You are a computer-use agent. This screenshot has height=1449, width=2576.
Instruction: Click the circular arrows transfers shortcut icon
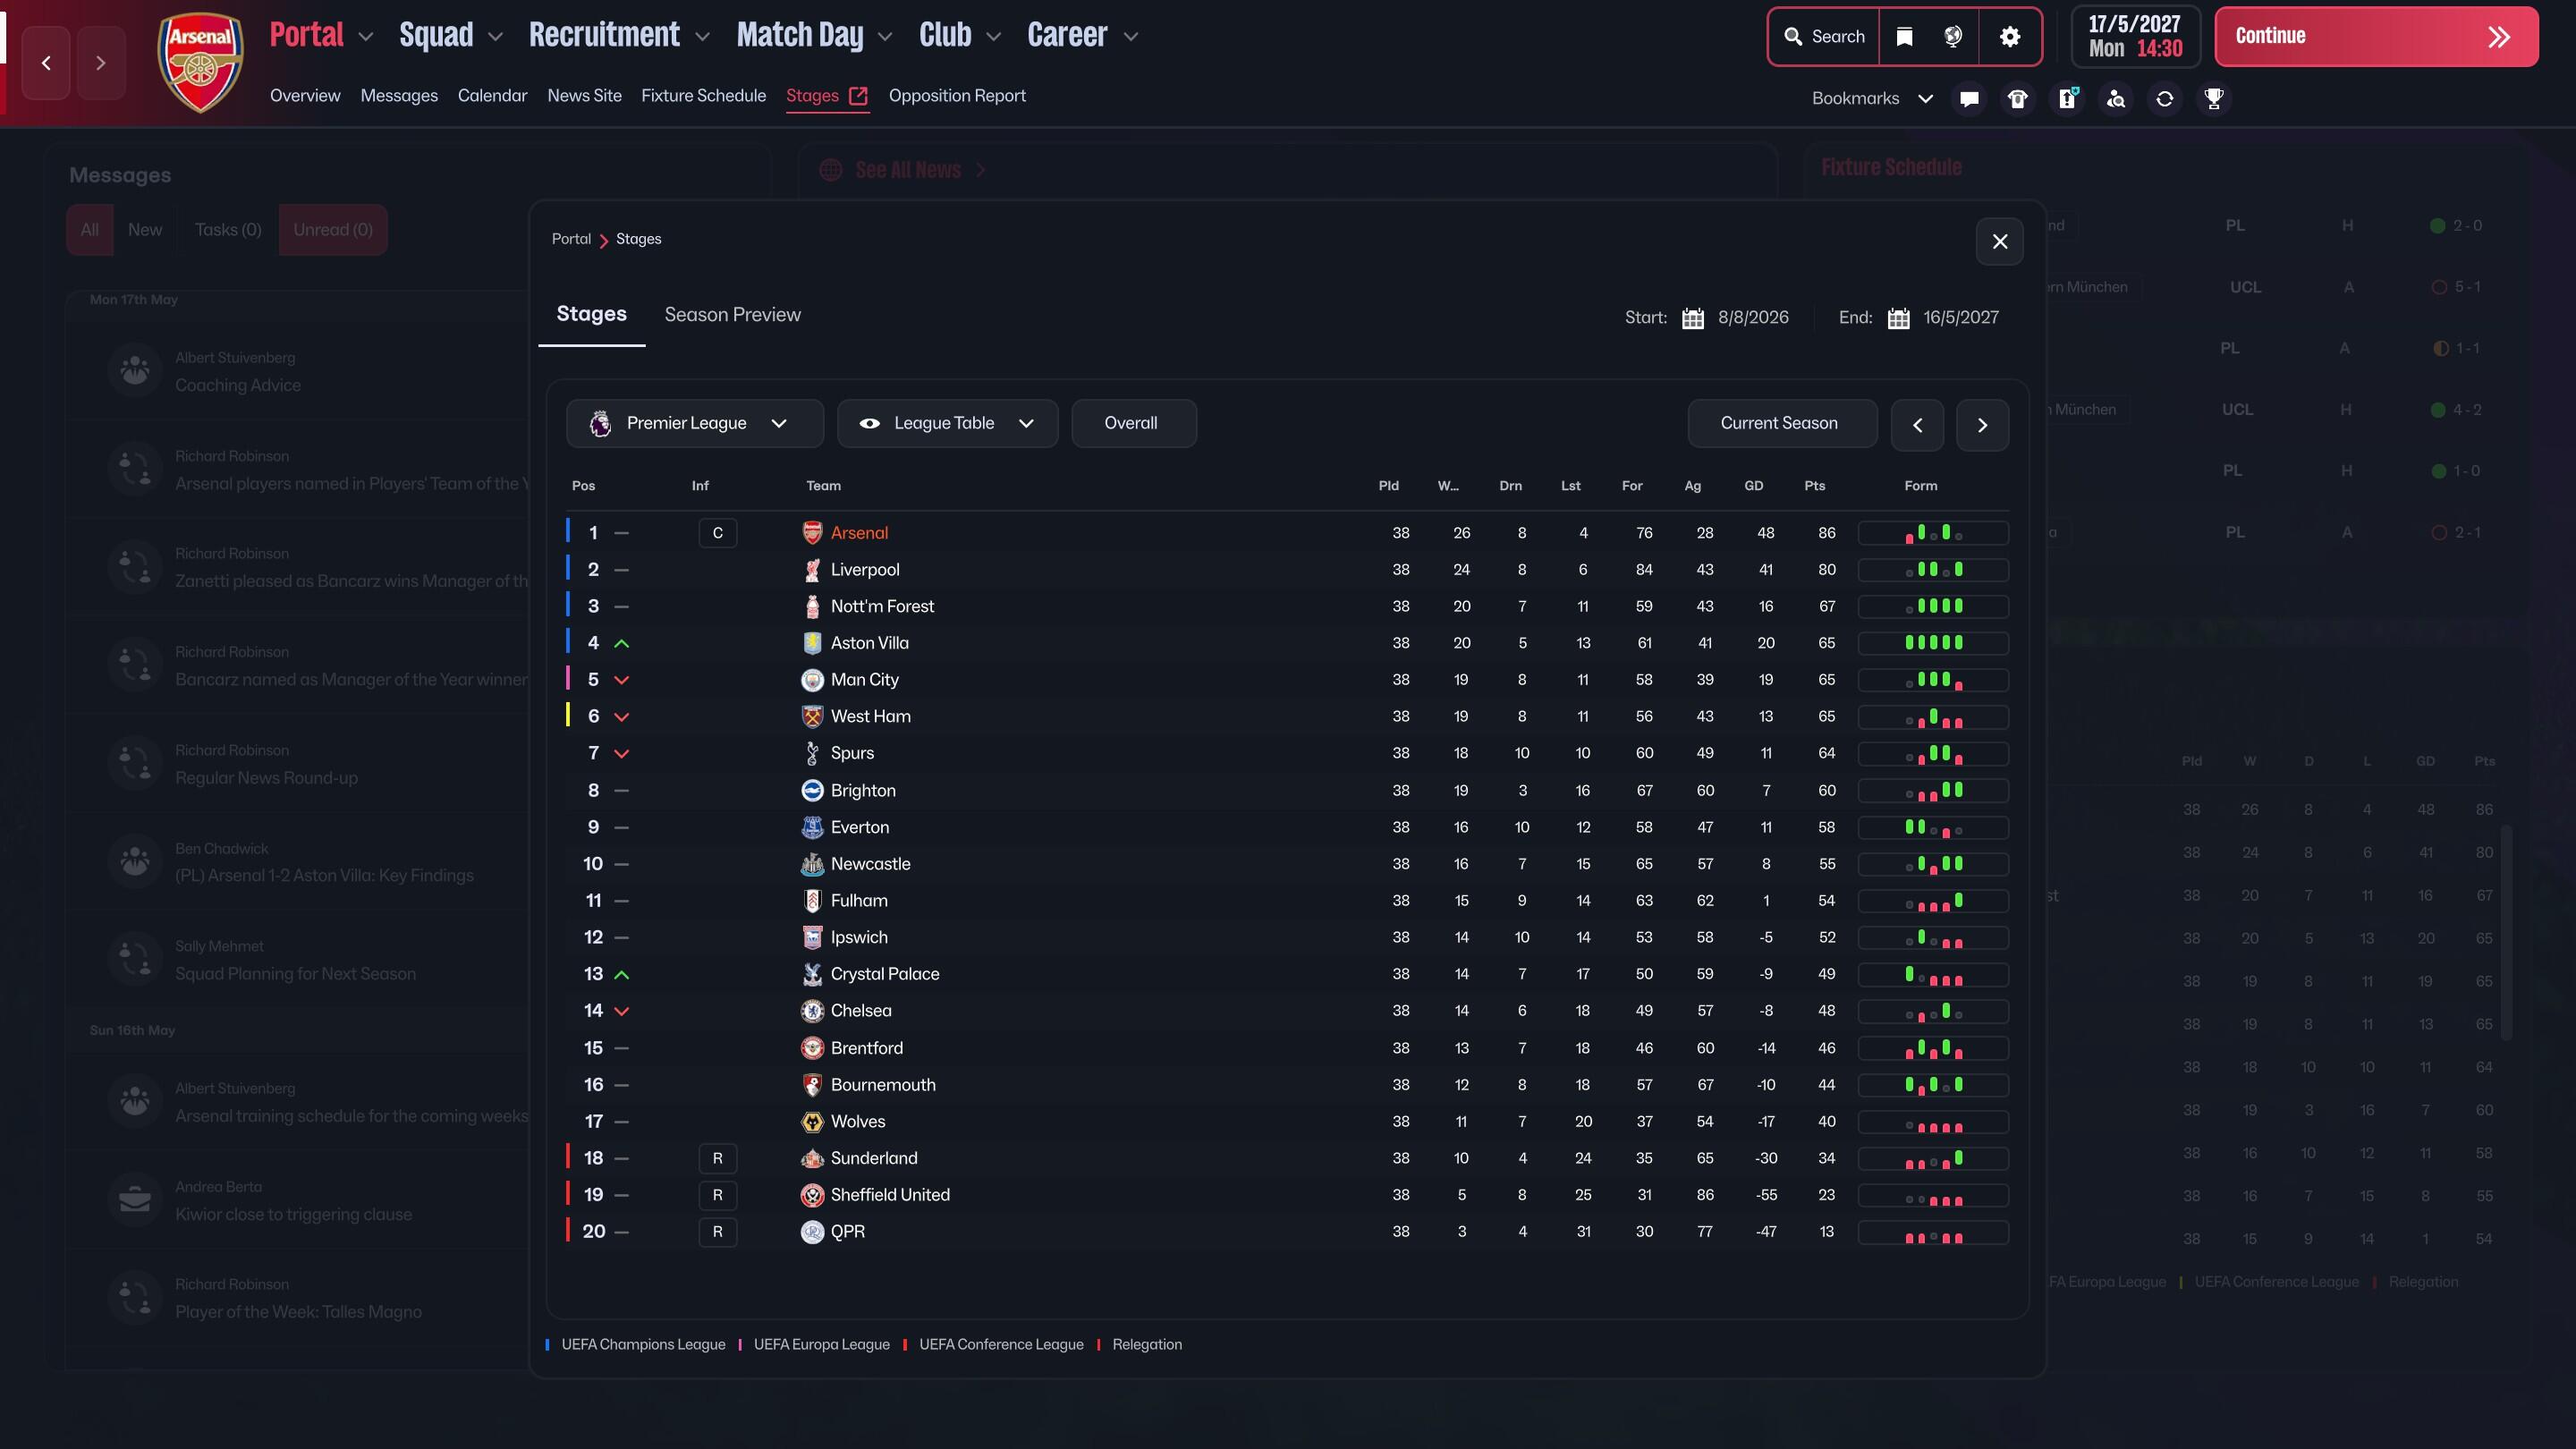2165,99
